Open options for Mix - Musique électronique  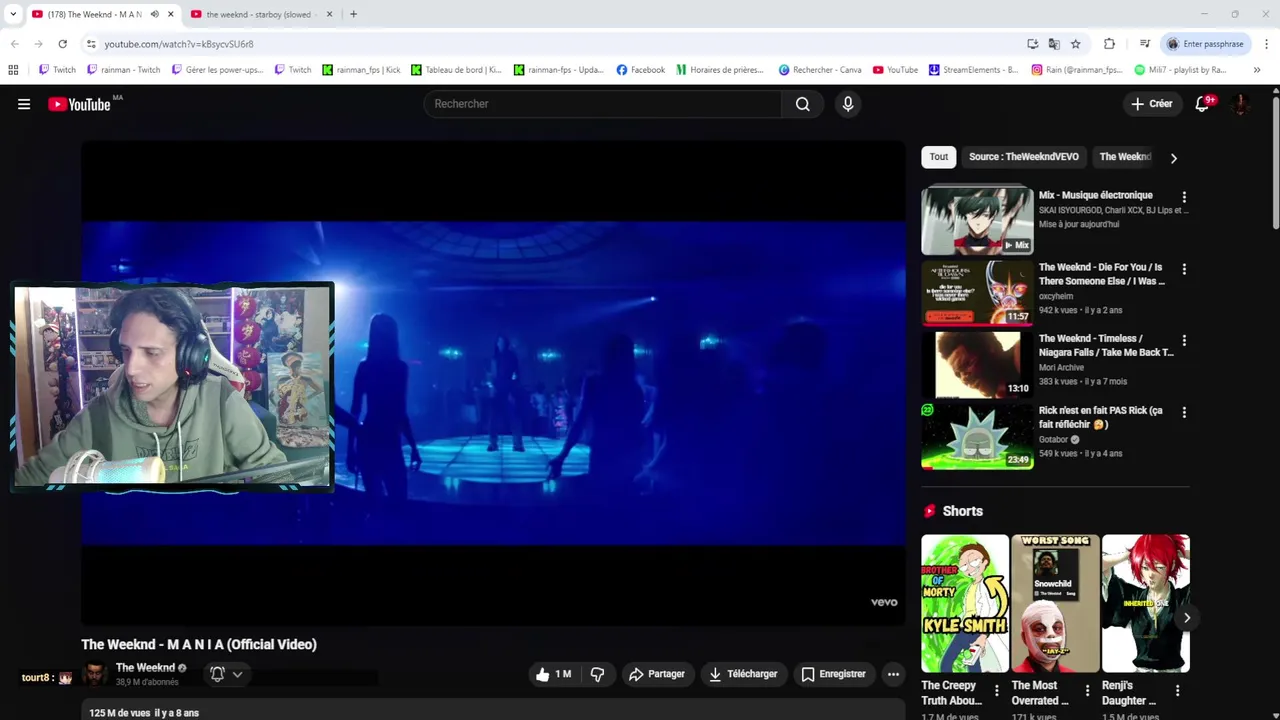[x=1184, y=197]
